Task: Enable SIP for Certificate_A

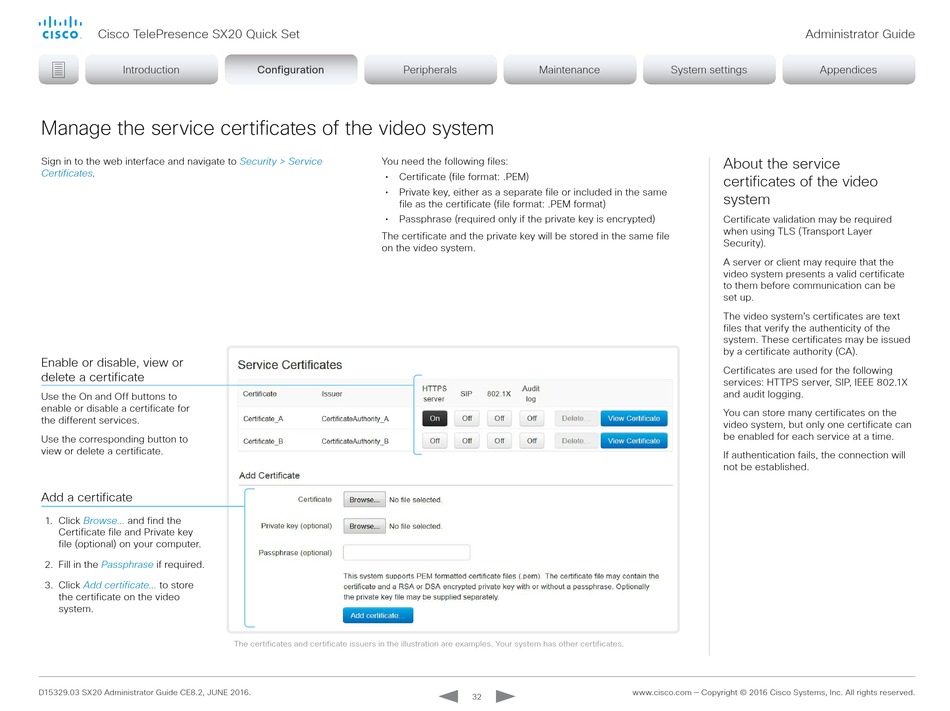Action: 466,419
